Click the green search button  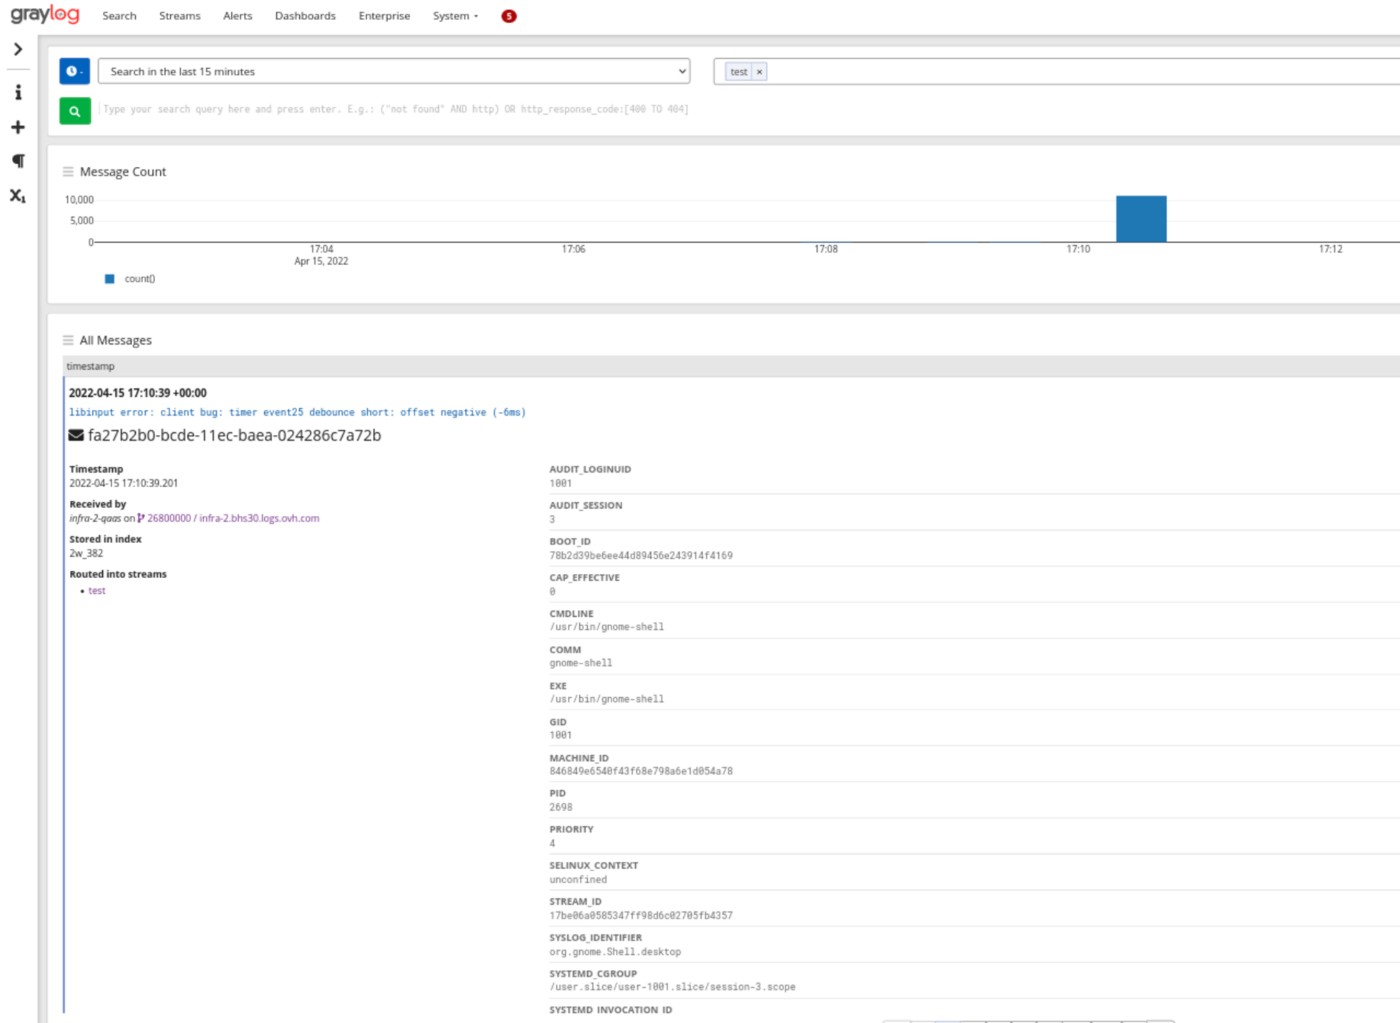coord(75,111)
